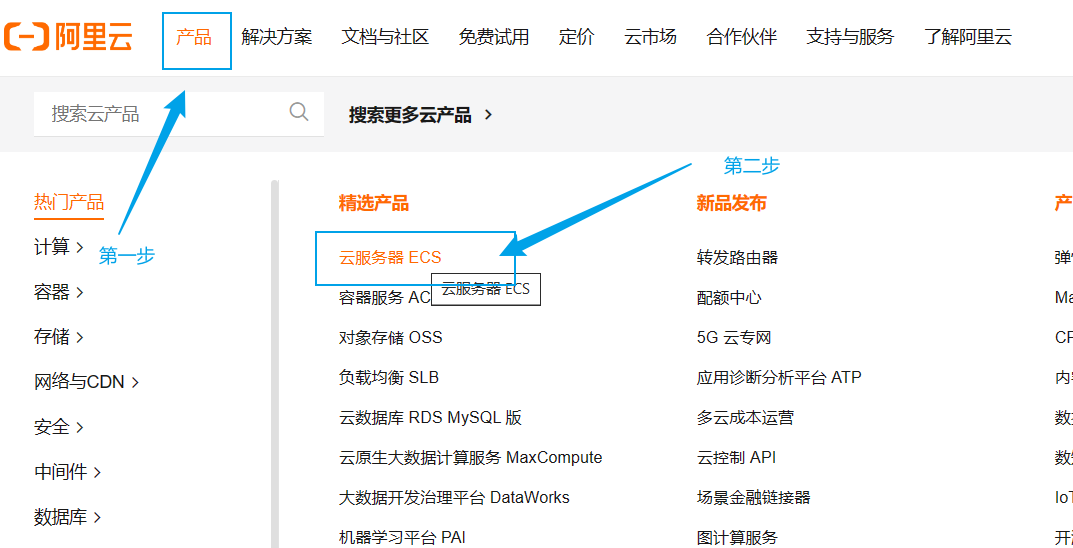This screenshot has width=1073, height=548.
Task: Open the 图计算服务 link
Action: (x=738, y=538)
